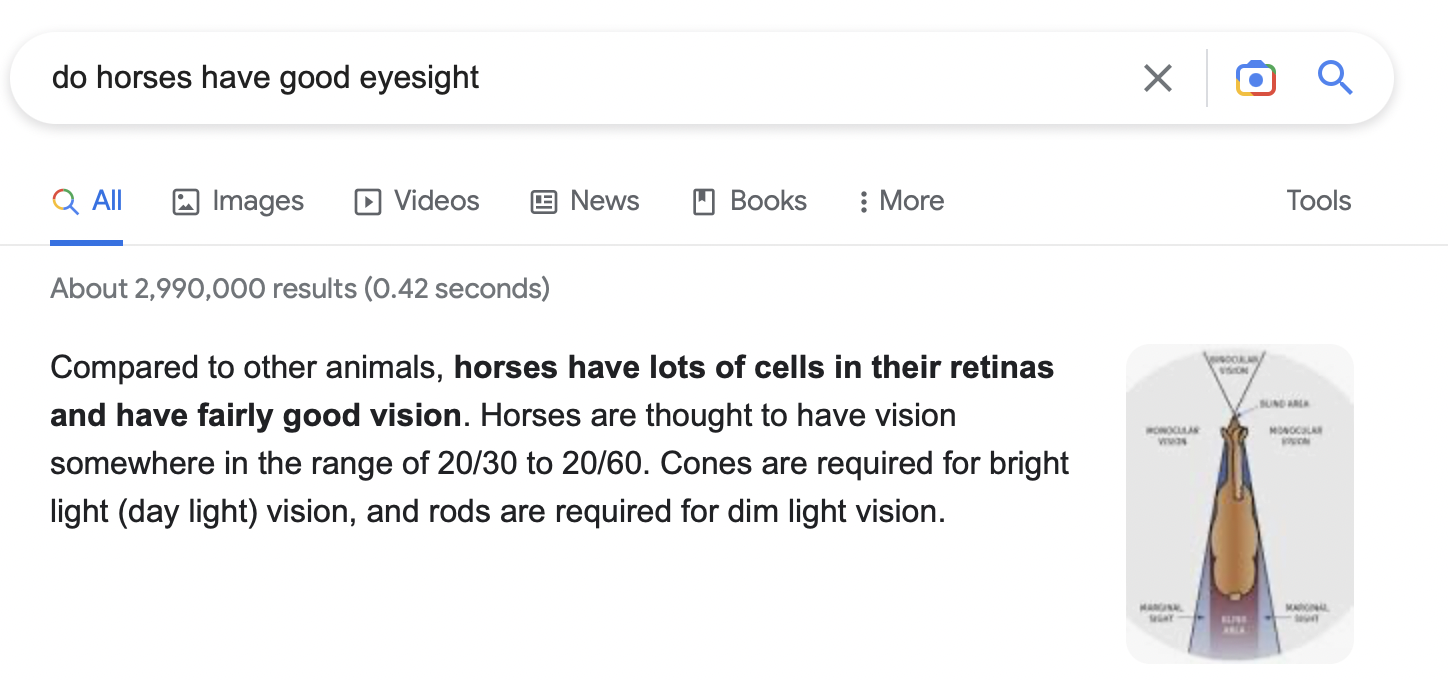Screen dimensions: 1448x680
Task: Click the play icon beside Videos
Action: [x=368, y=202]
